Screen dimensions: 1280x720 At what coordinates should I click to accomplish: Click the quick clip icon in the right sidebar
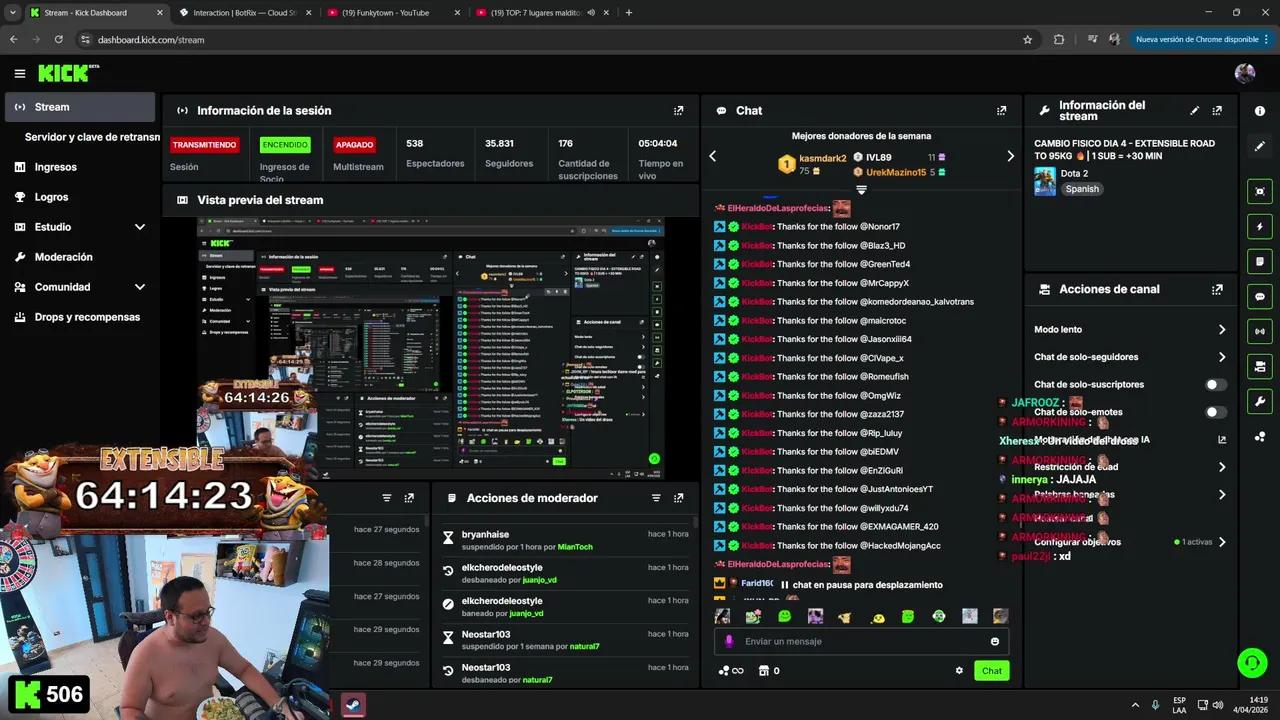1259,191
